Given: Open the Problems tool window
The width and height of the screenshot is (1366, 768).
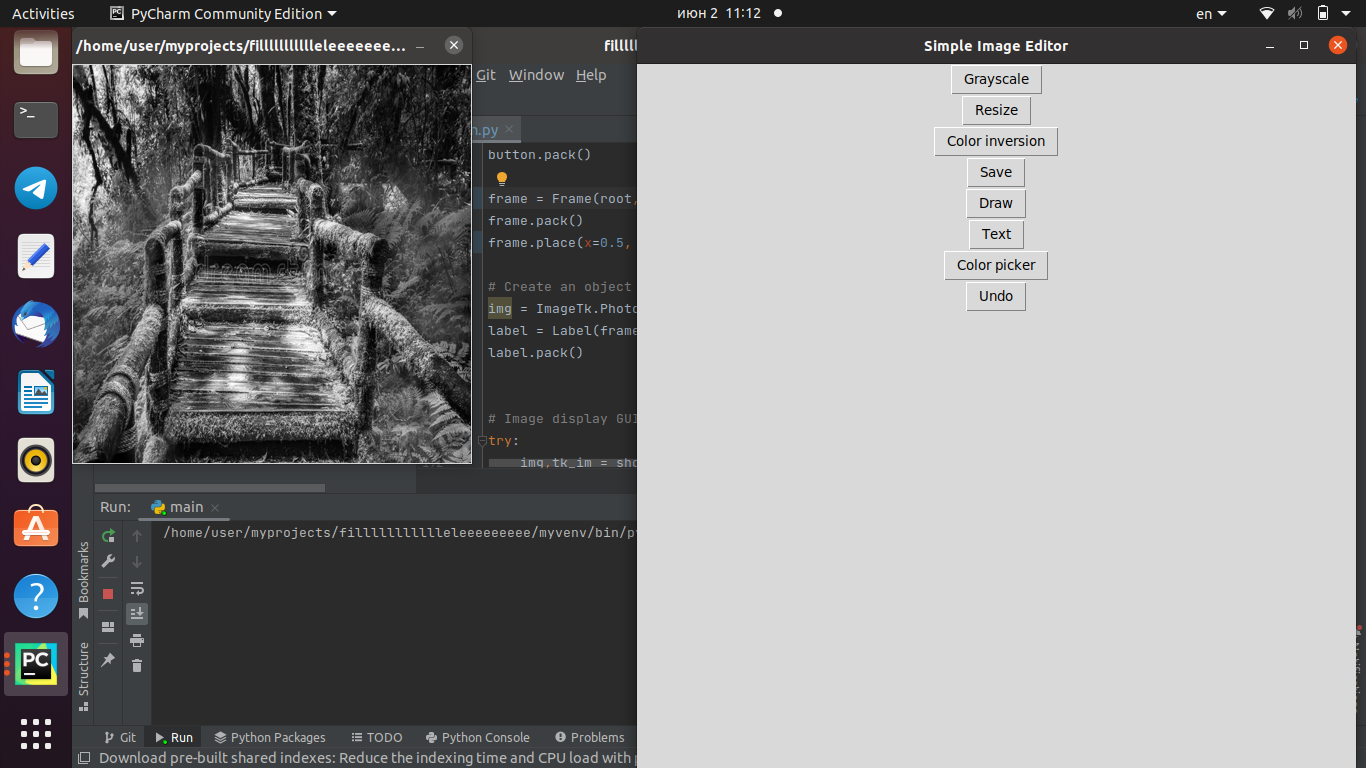Looking at the screenshot, I should coord(590,737).
